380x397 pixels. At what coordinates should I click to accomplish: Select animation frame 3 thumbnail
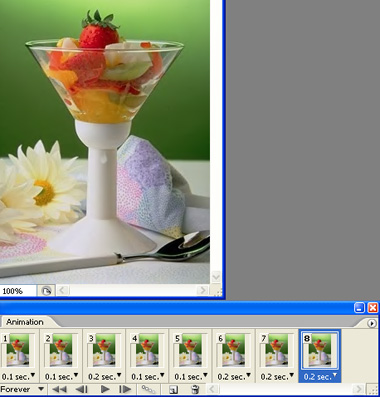(104, 350)
